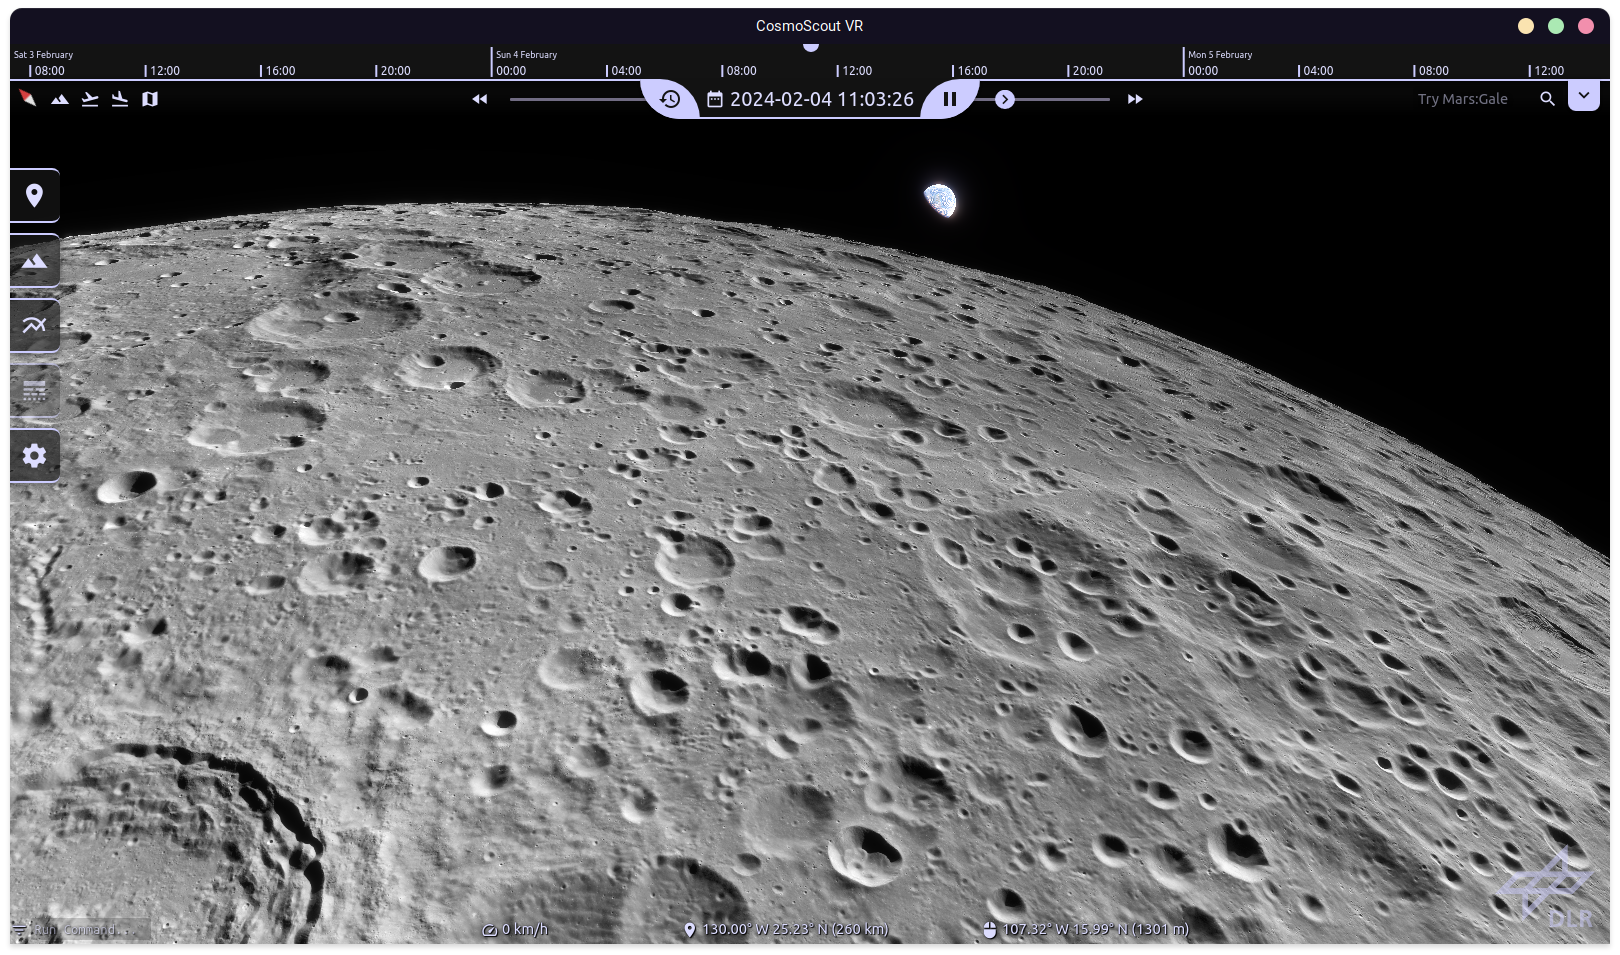The width and height of the screenshot is (1620, 955).
Task: Reset time with the history clock button
Action: pos(670,99)
